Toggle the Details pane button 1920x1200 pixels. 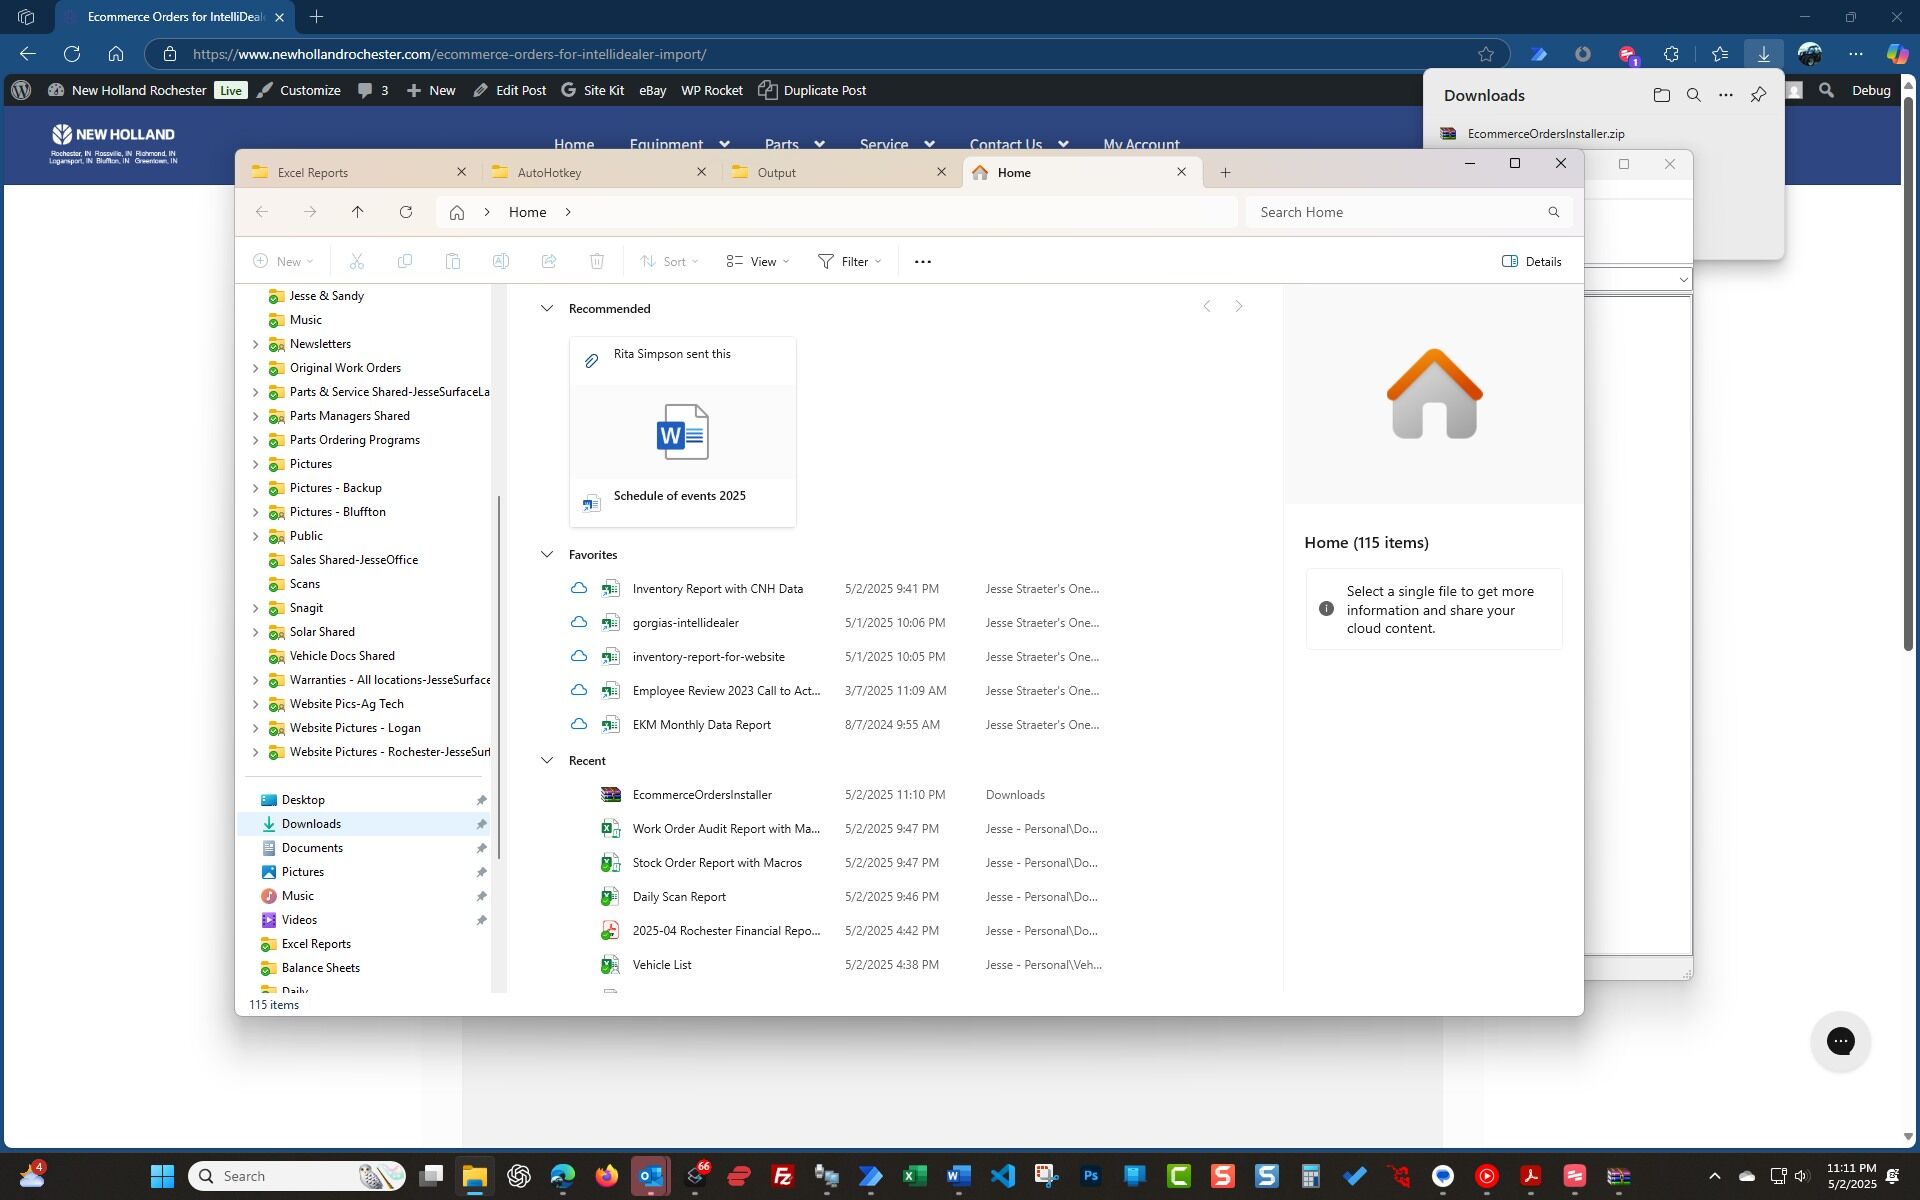1531,262
